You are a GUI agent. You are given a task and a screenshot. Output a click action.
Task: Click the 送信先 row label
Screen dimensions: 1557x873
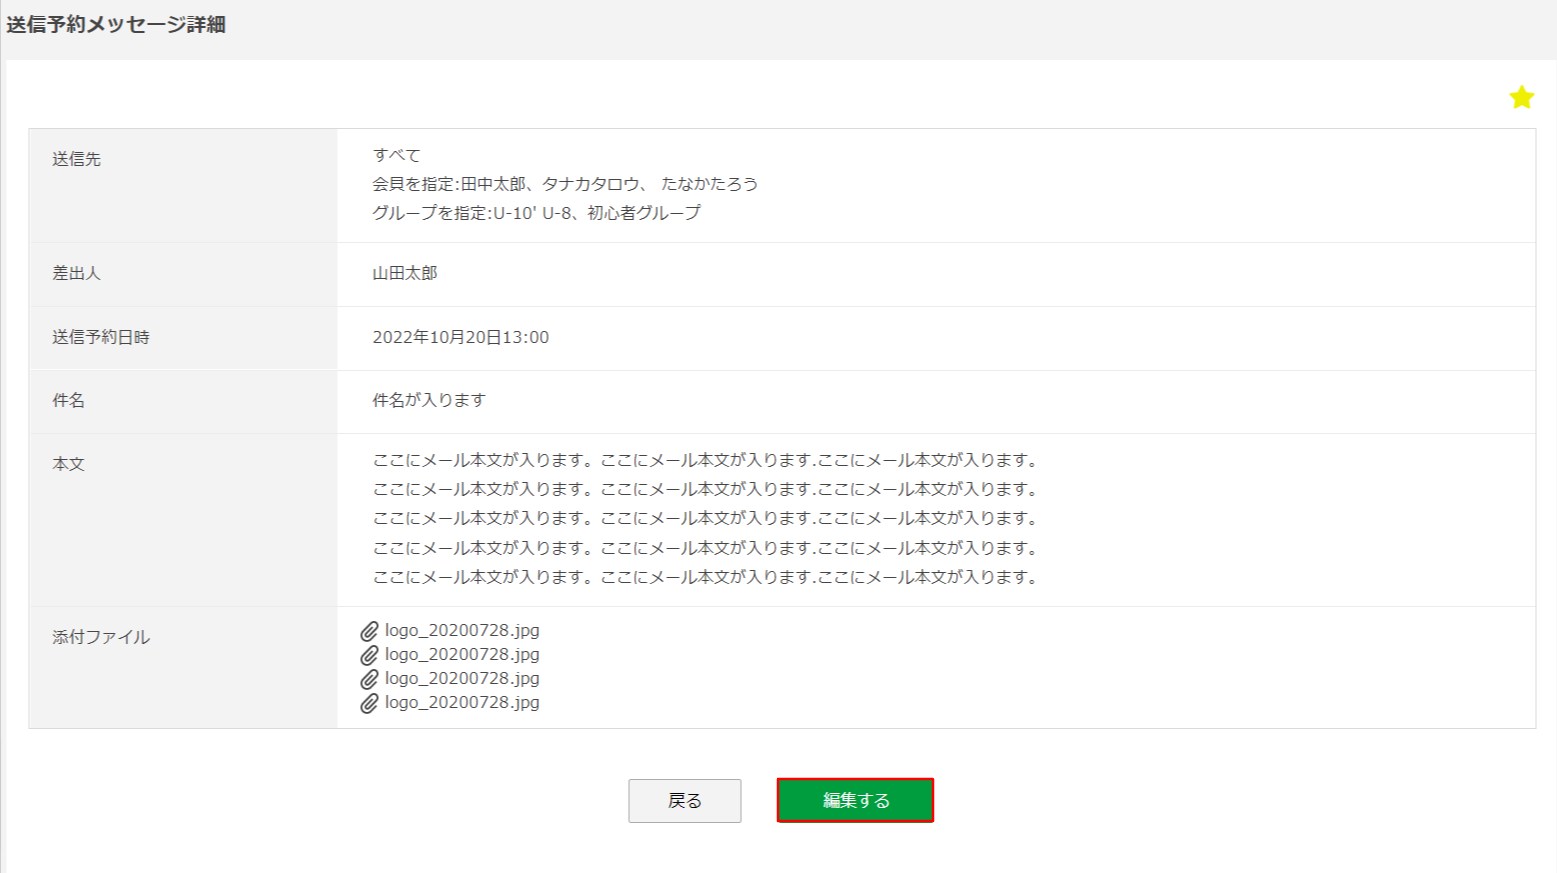tap(77, 159)
